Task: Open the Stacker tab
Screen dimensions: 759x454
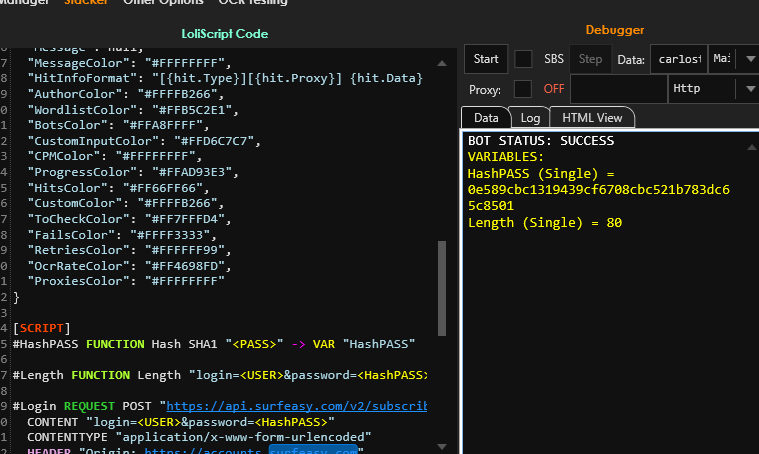Action: [x=86, y=2]
